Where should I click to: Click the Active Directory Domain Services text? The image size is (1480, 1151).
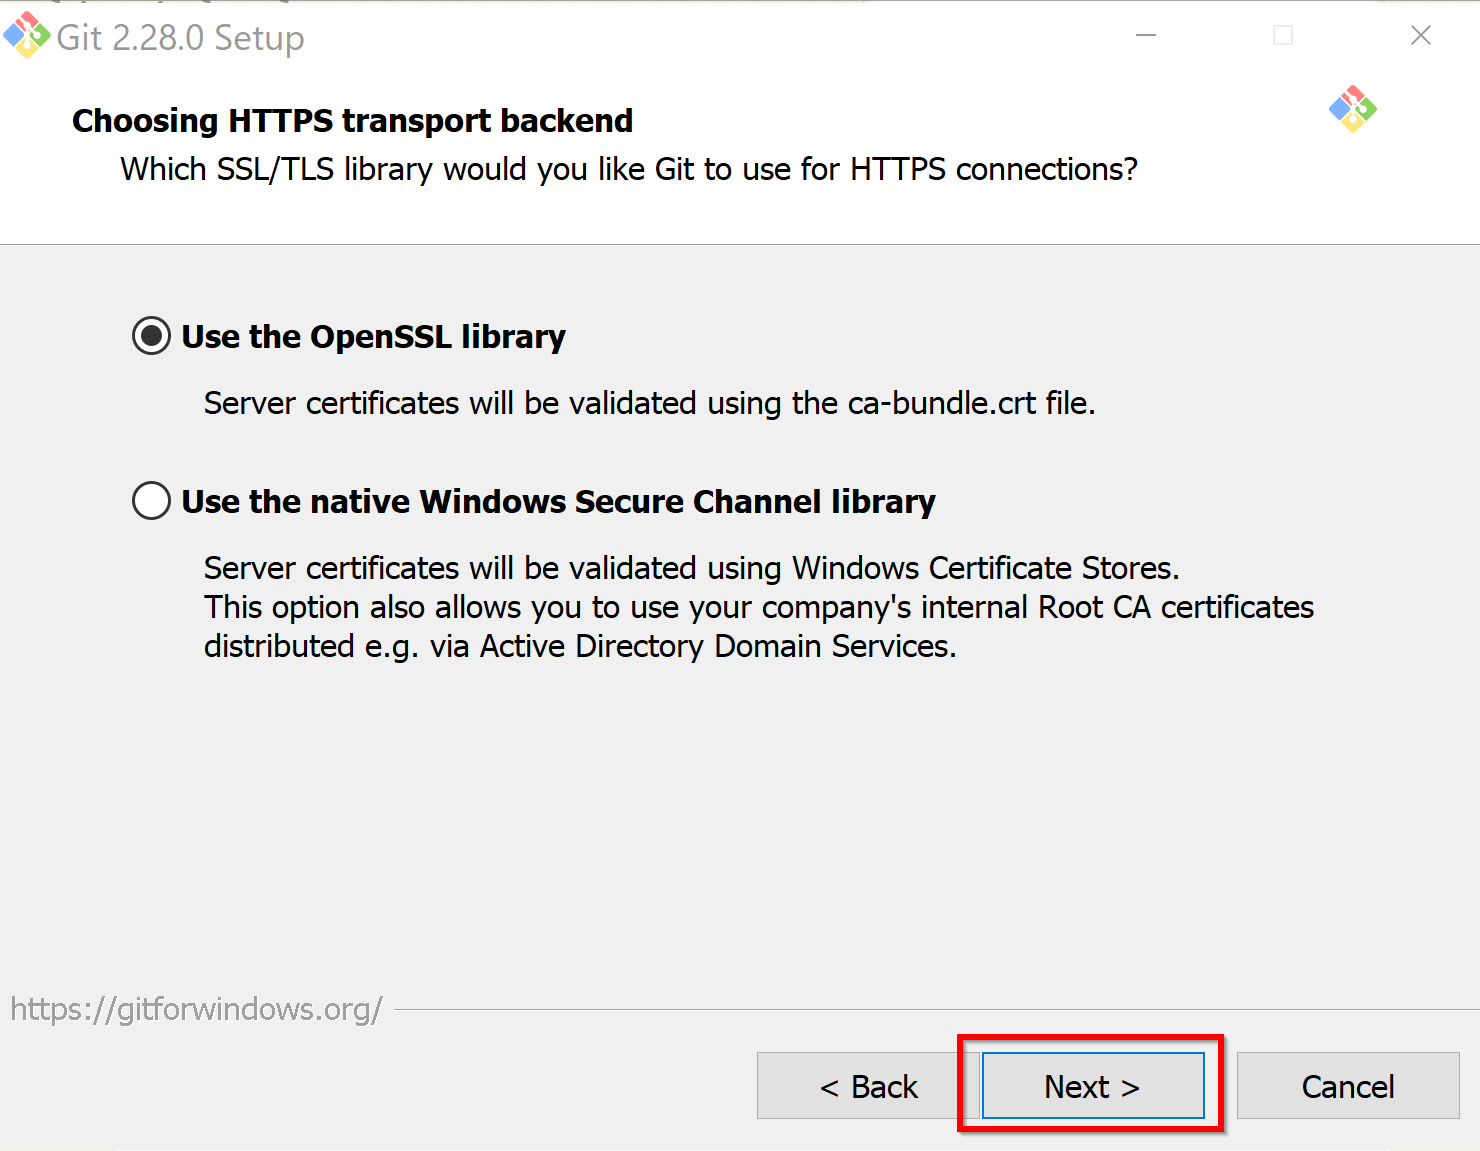coord(718,646)
